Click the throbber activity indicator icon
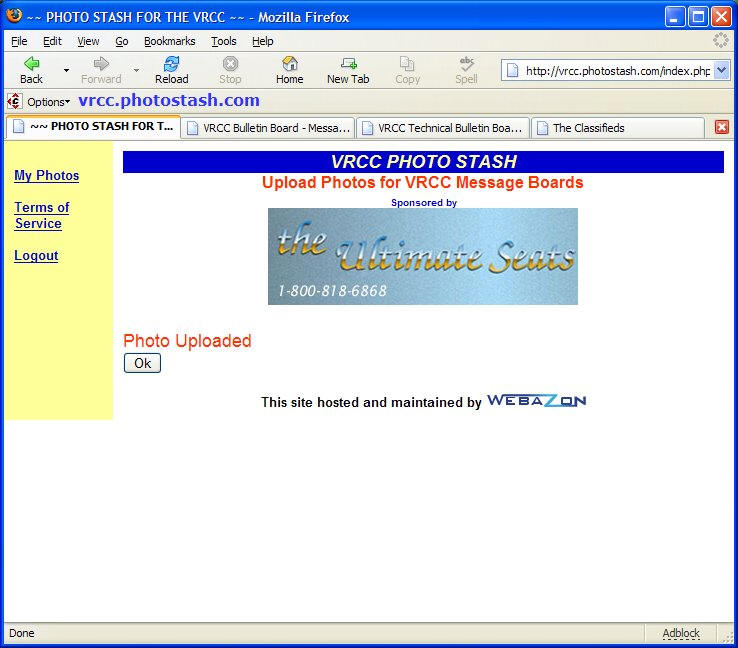The image size is (738, 648). click(x=721, y=40)
